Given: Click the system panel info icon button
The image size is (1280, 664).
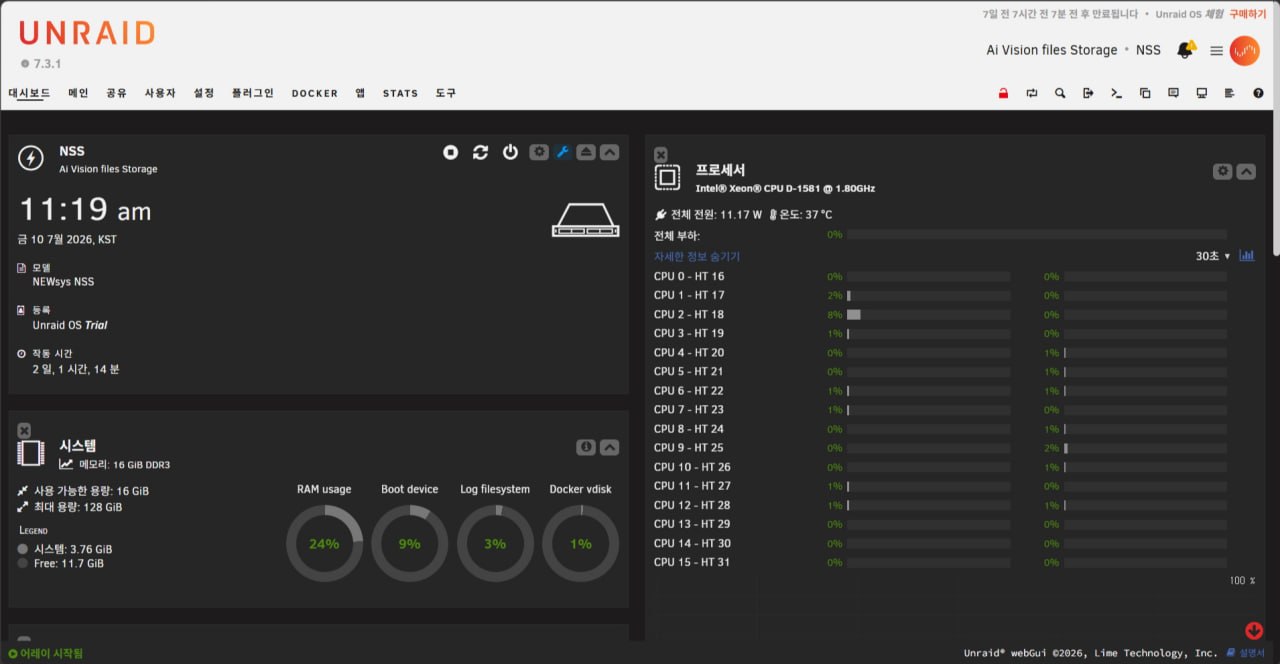Looking at the screenshot, I should (587, 447).
